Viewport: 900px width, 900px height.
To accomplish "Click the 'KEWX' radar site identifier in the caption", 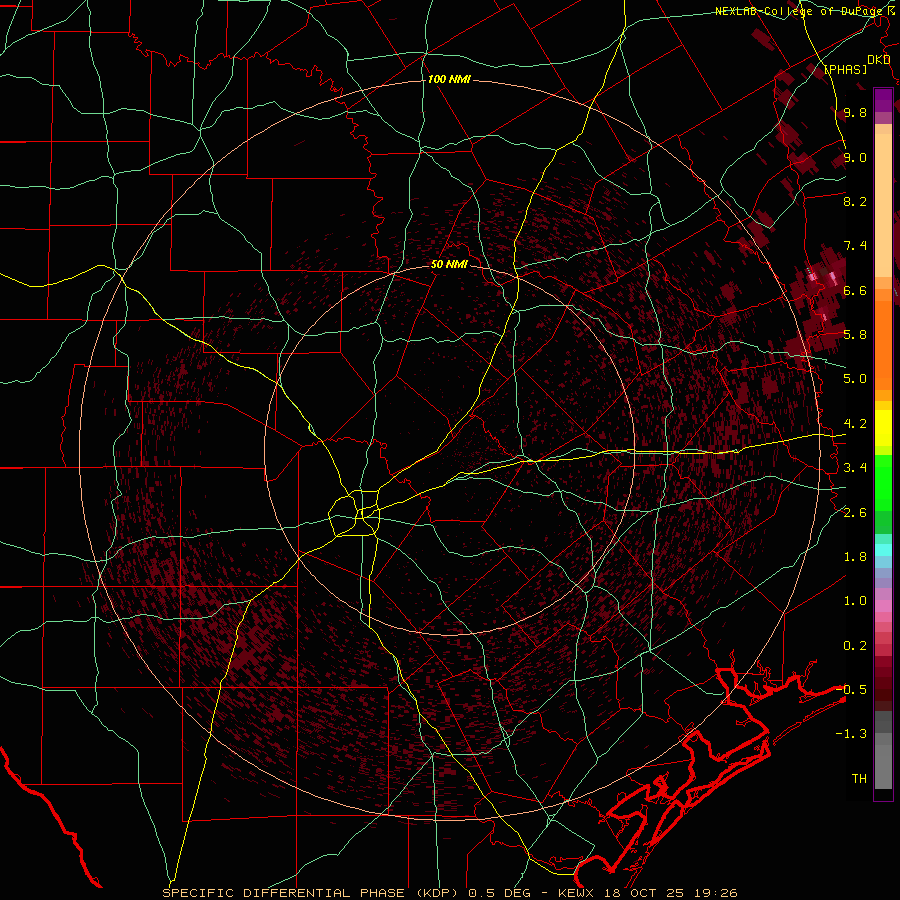I will (x=578, y=893).
